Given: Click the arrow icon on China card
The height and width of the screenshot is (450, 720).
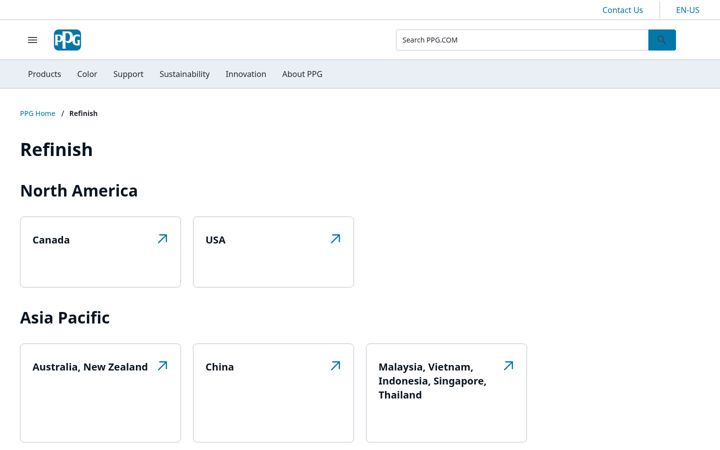Looking at the screenshot, I should [336, 366].
